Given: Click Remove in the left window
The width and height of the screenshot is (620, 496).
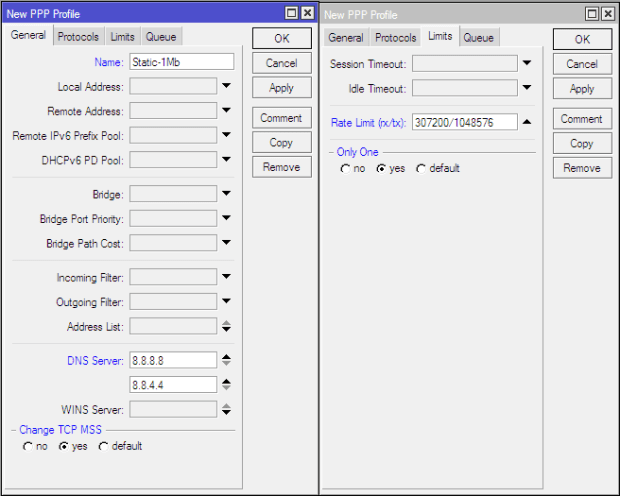Looking at the screenshot, I should [282, 167].
